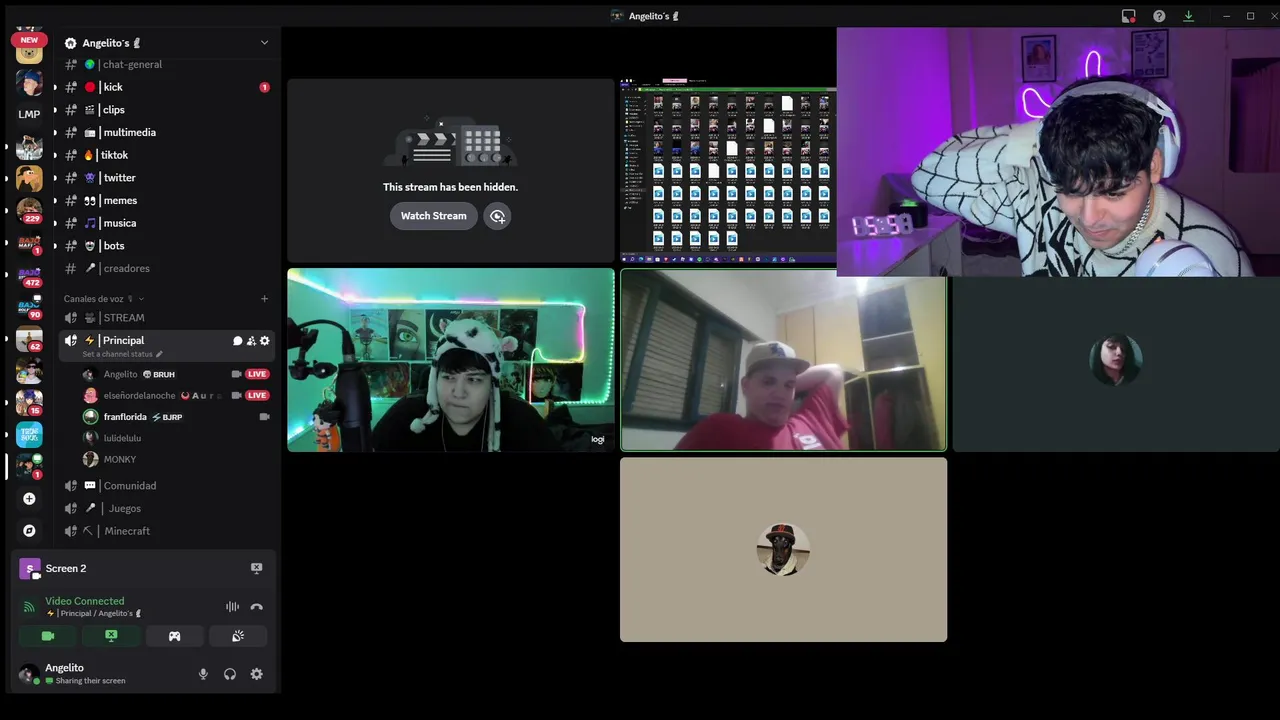Open the Discover servers compass icon
Screen dimensions: 1280x720
pyautogui.click(x=29, y=530)
